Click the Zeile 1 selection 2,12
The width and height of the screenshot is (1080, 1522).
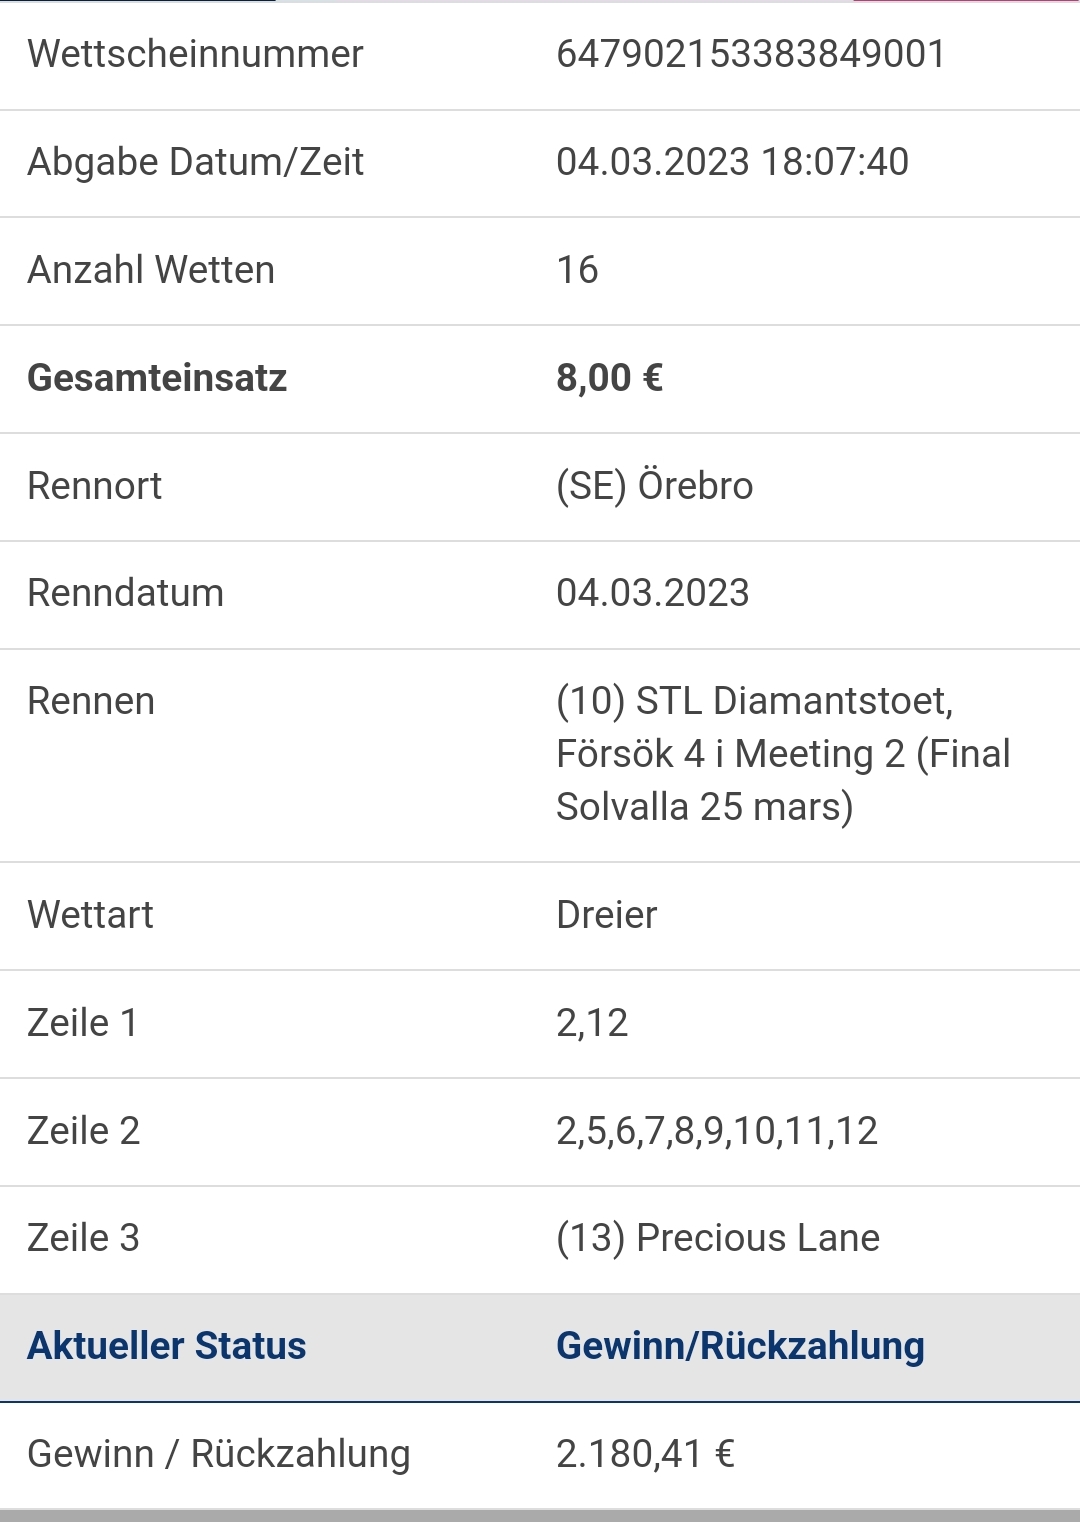click(x=592, y=1023)
